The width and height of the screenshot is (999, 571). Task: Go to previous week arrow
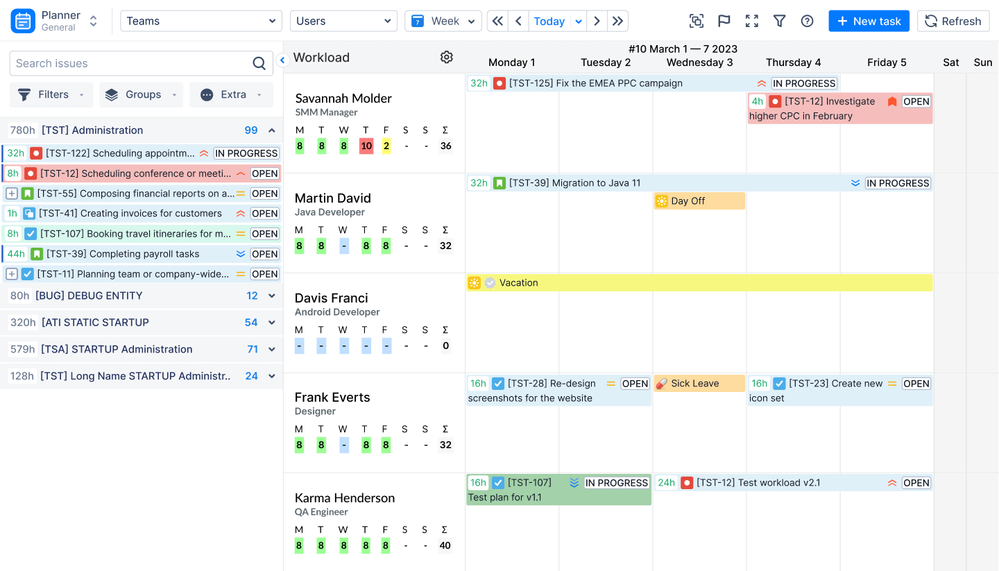(519, 21)
